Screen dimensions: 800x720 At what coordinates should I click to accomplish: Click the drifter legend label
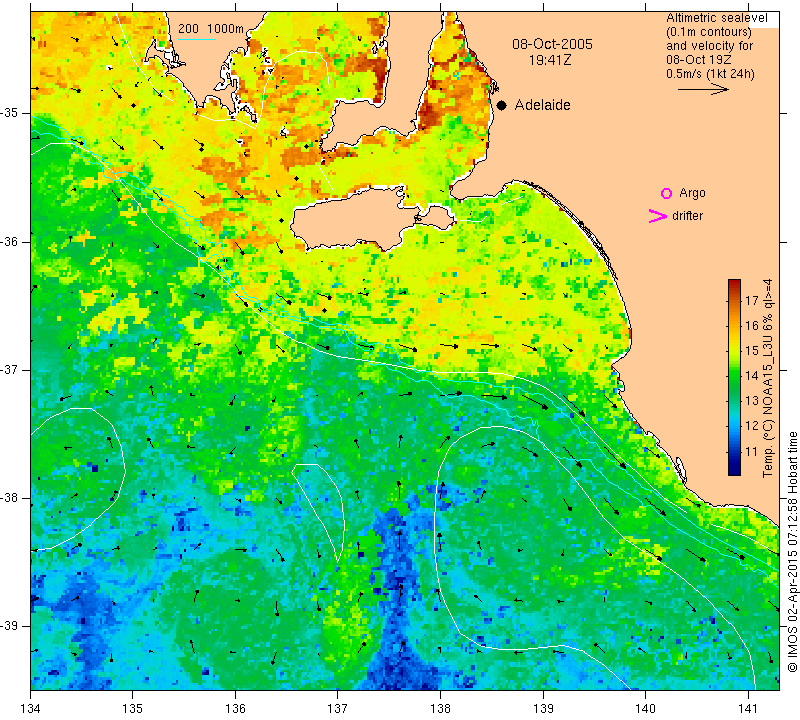coord(687,216)
